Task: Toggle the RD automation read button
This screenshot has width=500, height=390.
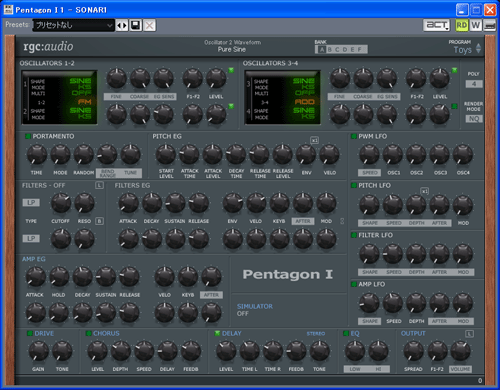Action: (x=462, y=25)
